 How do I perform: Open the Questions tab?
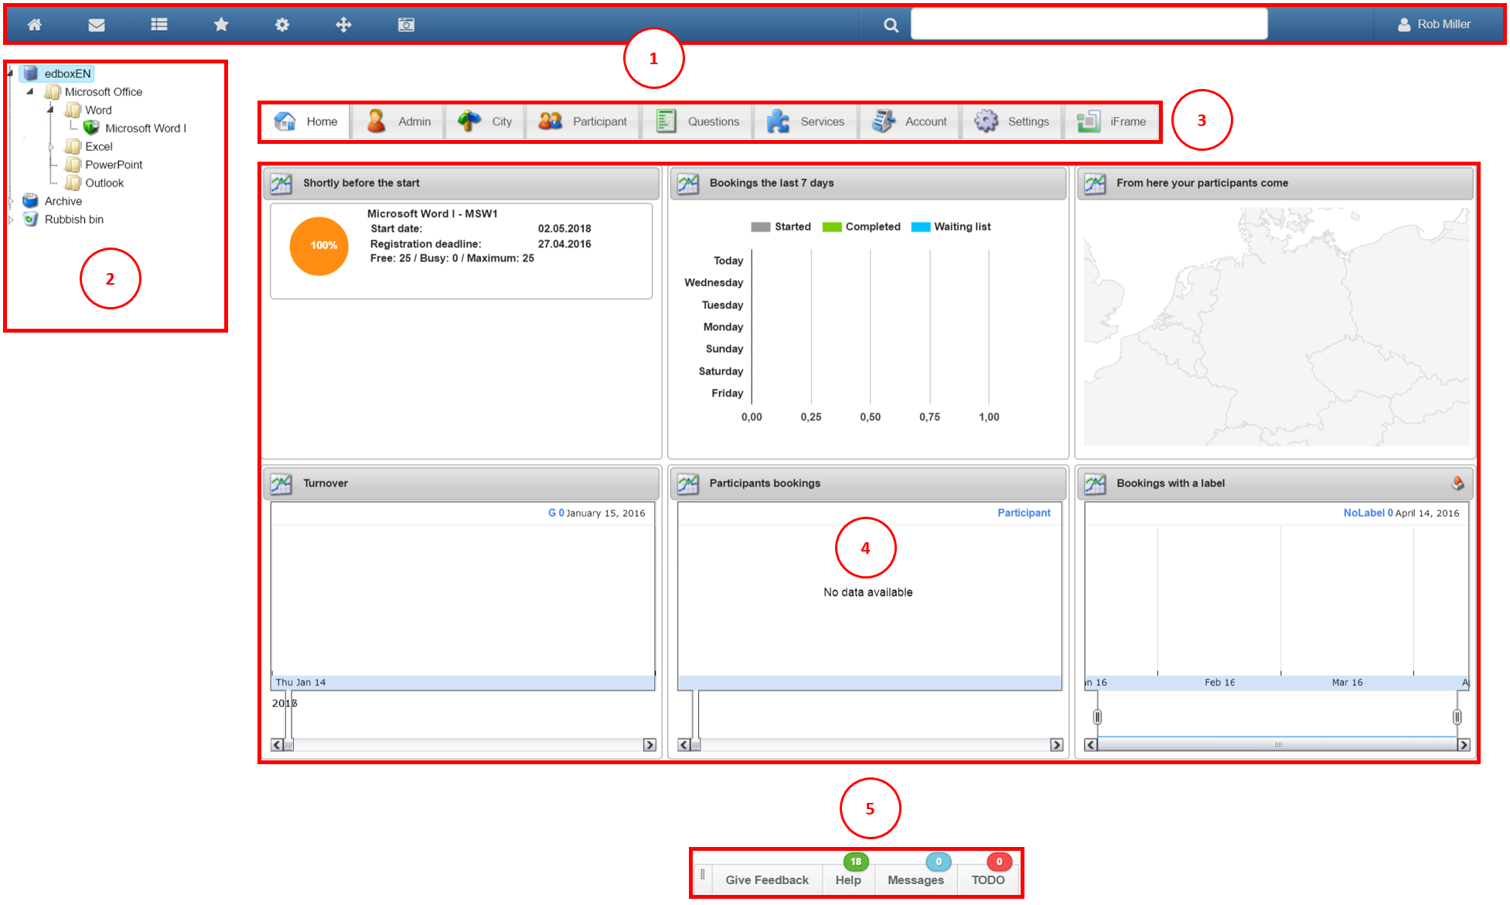698,121
